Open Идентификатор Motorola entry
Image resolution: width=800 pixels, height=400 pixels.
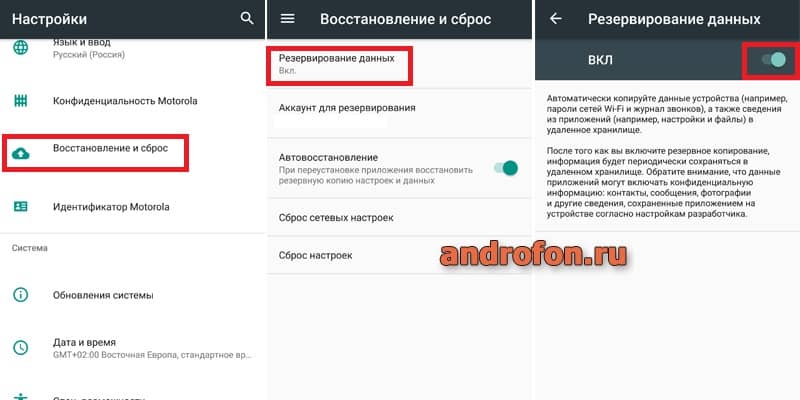coord(133,207)
